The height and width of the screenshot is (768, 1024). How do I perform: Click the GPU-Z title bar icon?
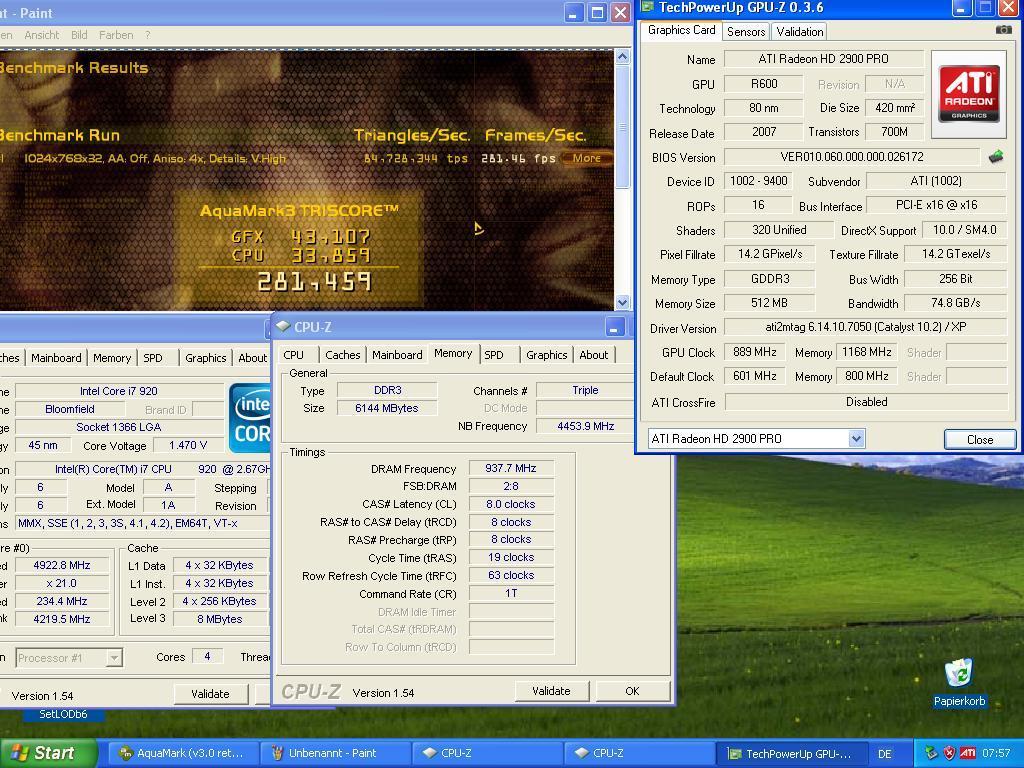click(647, 7)
